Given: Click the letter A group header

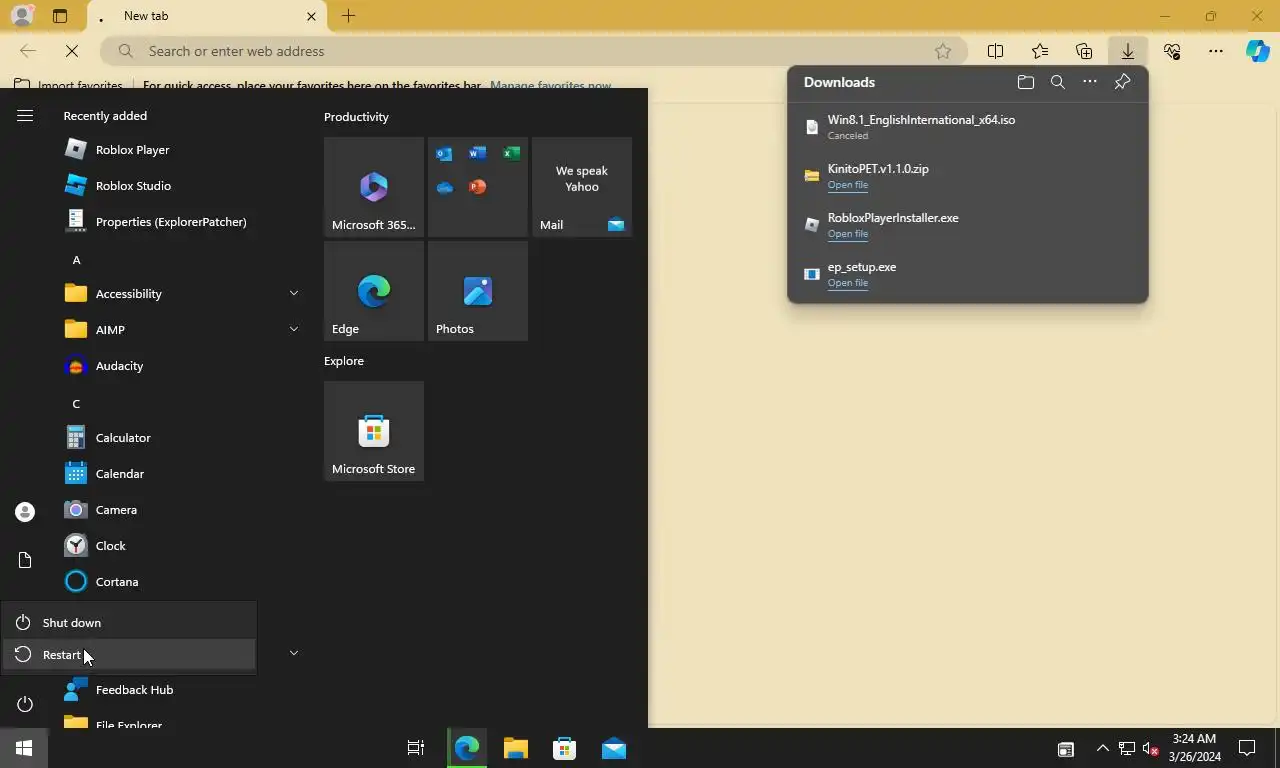Looking at the screenshot, I should 76,260.
